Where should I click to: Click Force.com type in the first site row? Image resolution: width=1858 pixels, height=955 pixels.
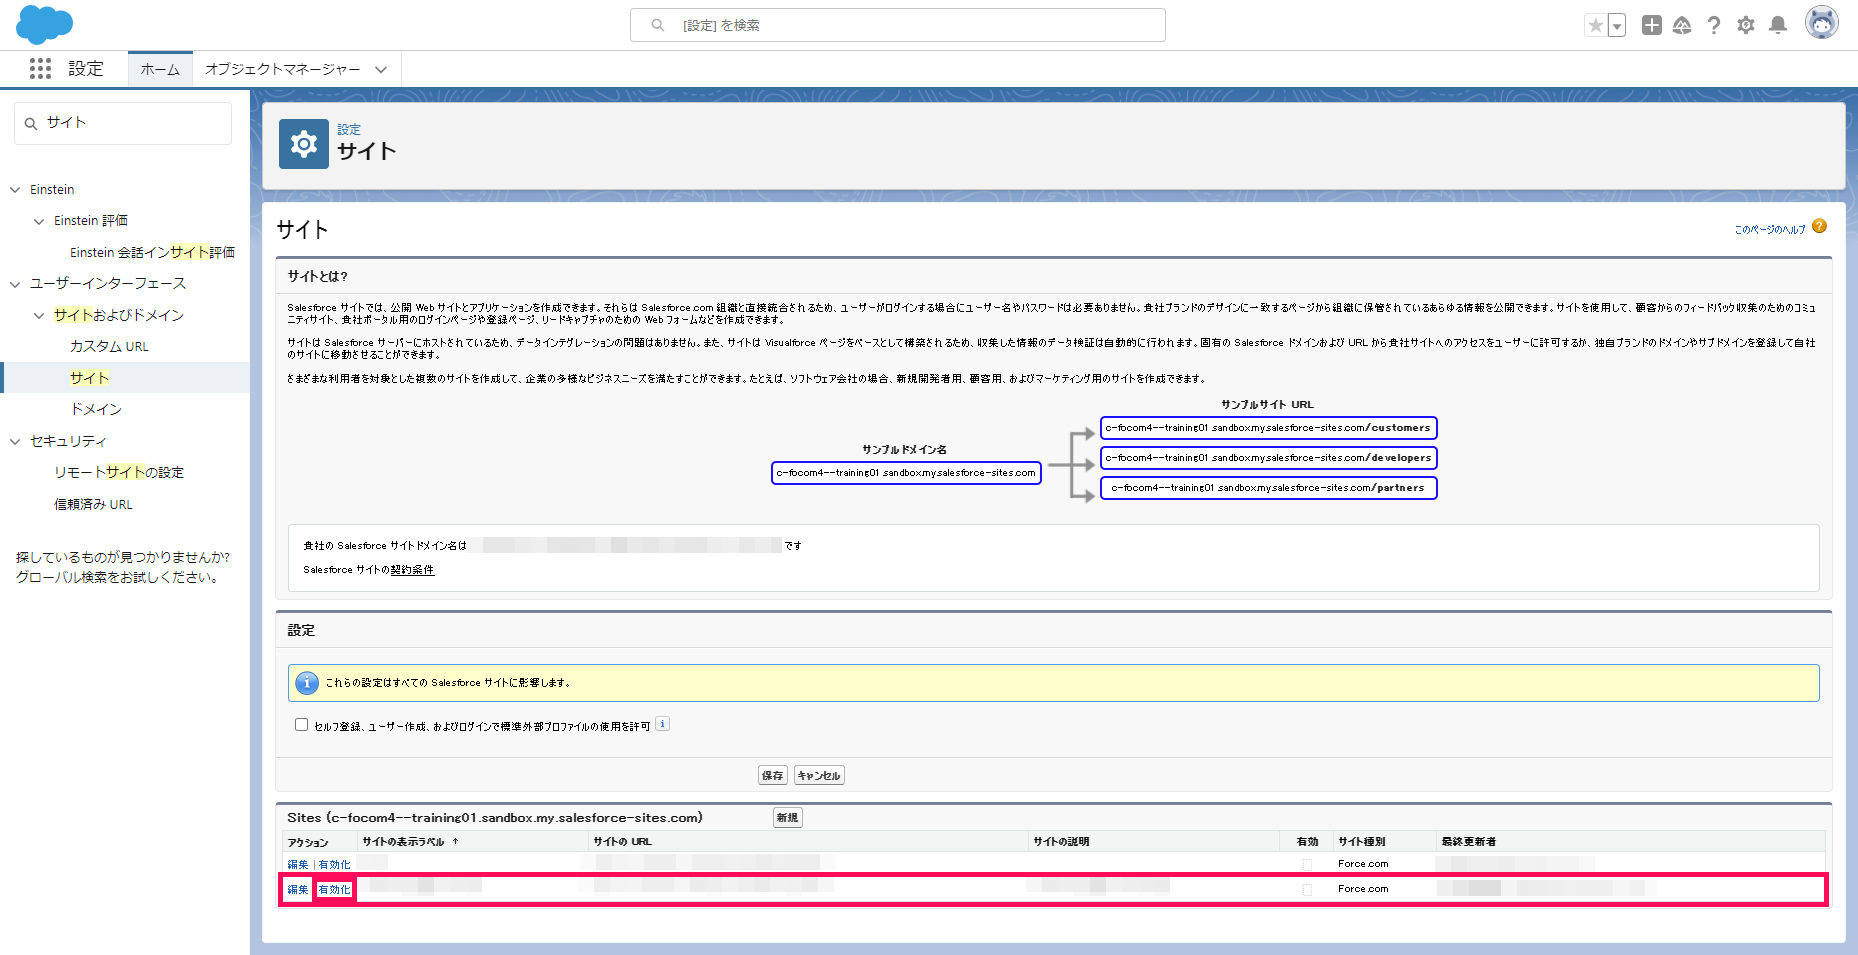coord(1363,864)
